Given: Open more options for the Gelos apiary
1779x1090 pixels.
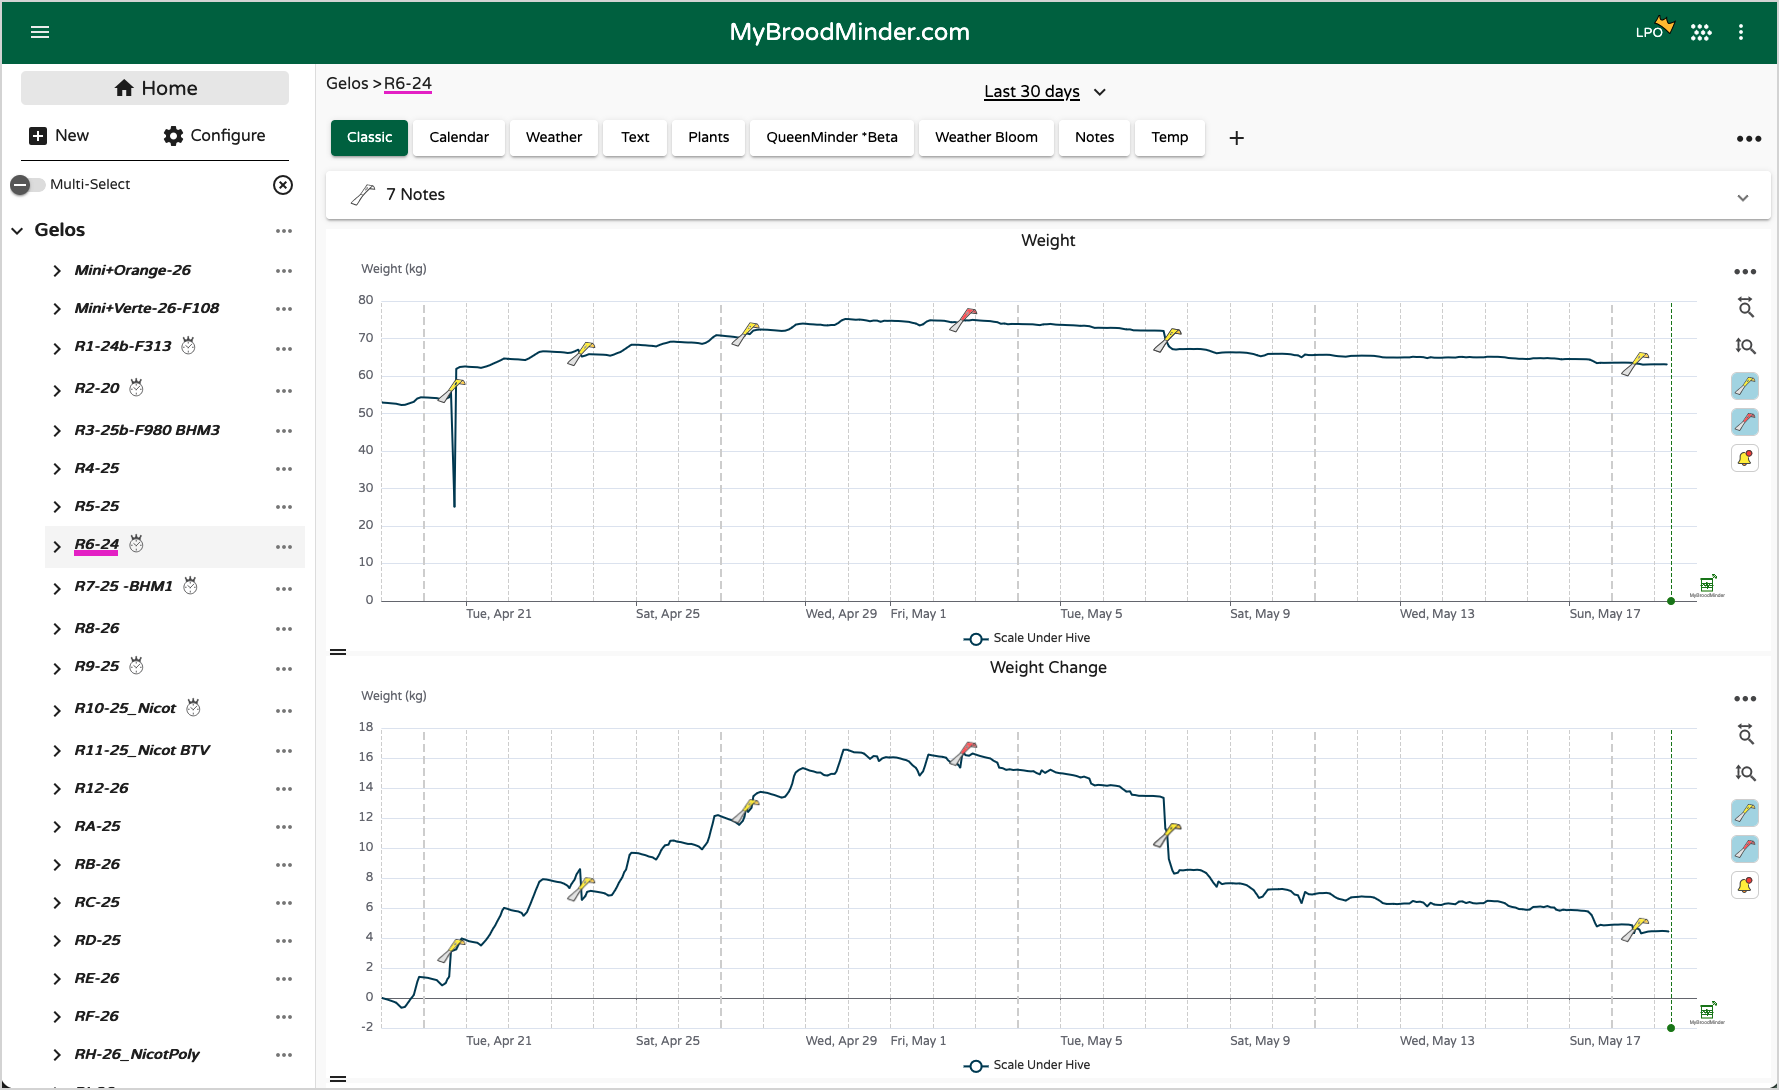Looking at the screenshot, I should pyautogui.click(x=284, y=231).
